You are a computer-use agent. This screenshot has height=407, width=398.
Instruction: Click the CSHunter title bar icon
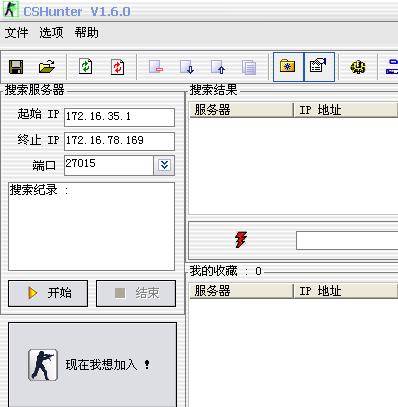[10, 10]
